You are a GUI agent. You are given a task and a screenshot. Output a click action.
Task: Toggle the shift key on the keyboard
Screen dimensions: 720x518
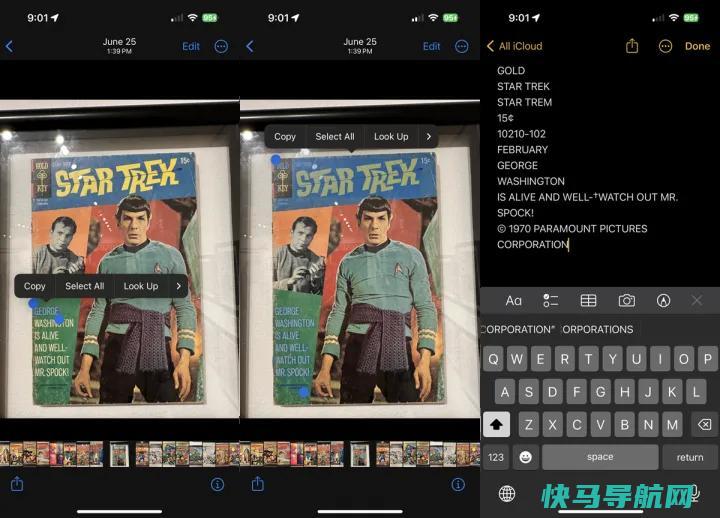pyautogui.click(x=496, y=424)
